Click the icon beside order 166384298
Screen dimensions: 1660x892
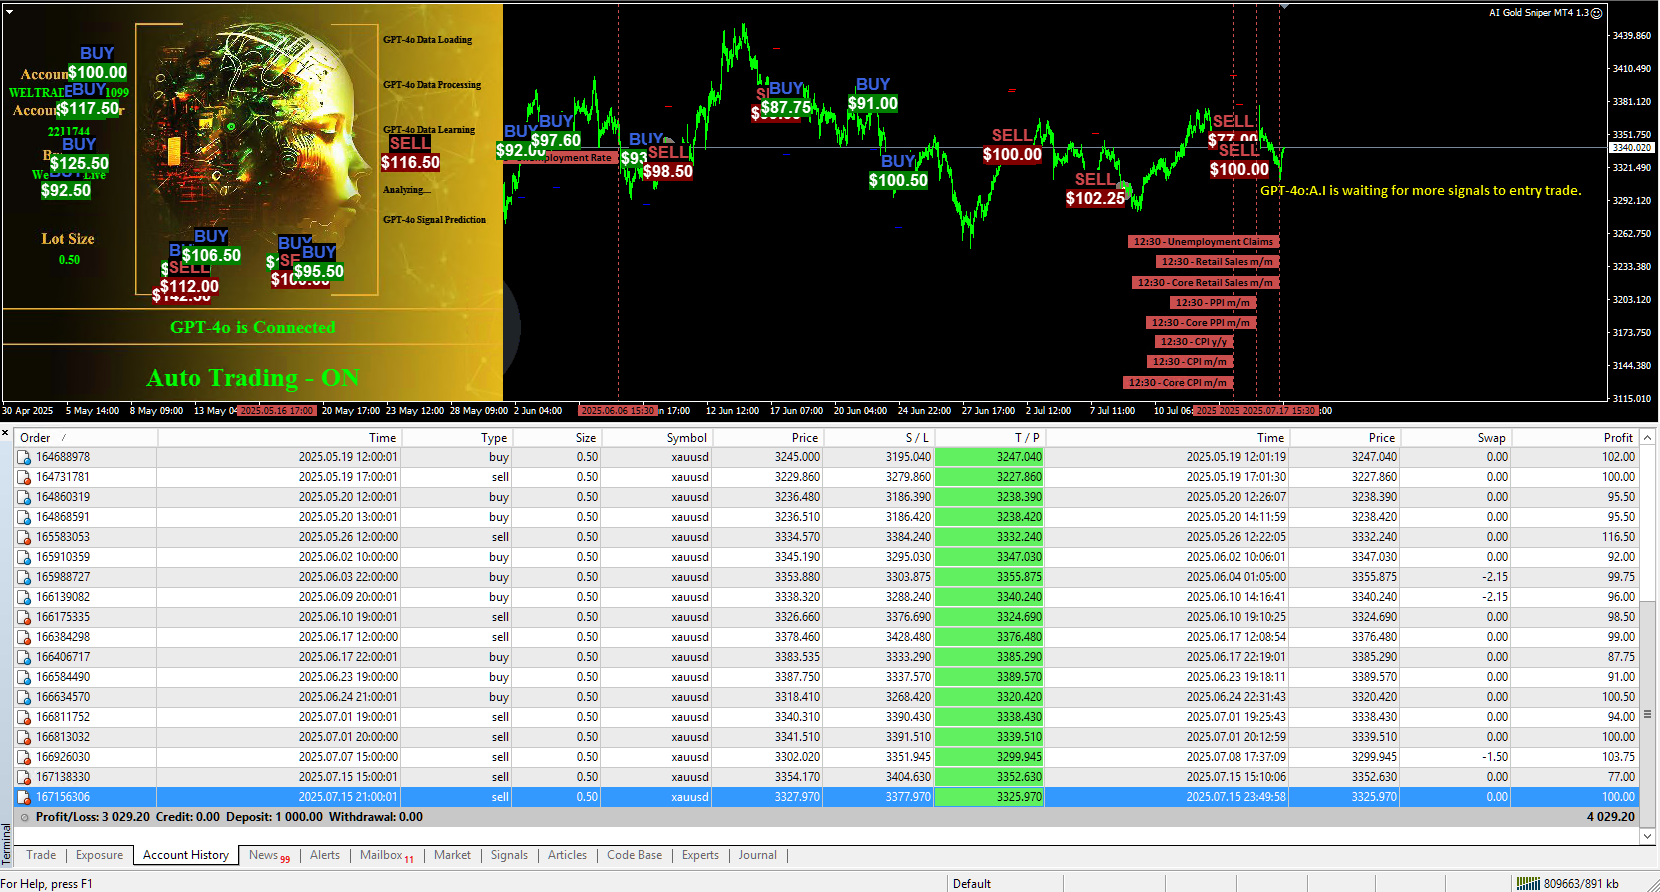pyautogui.click(x=24, y=637)
